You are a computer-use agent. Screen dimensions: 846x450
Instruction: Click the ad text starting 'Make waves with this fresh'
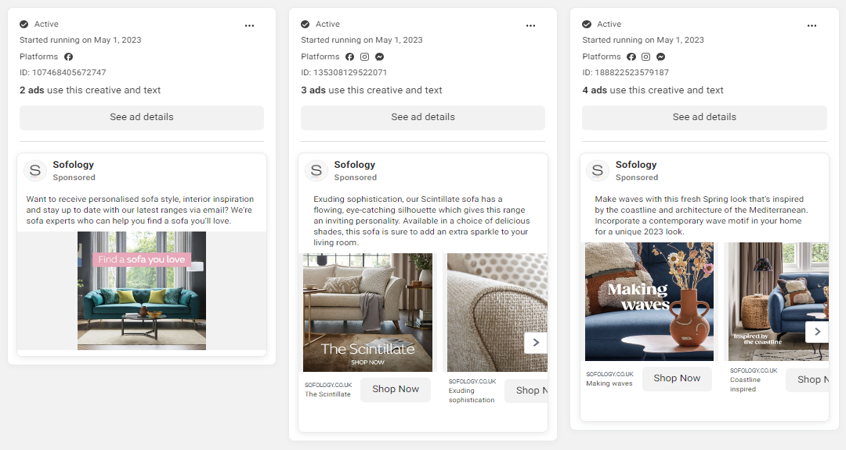point(701,215)
